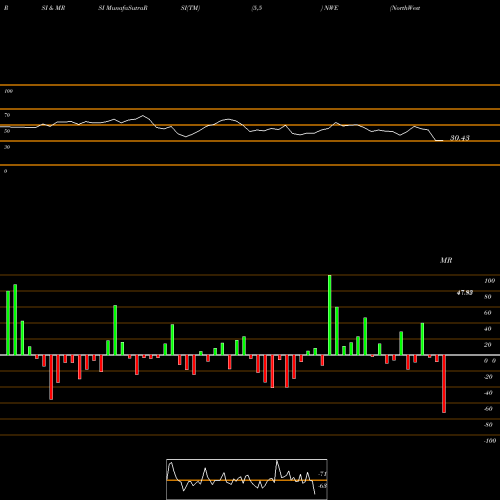This screenshot has width=500, height=500.
Task: Click the RSI axis label 100
Action: [x=8, y=91]
